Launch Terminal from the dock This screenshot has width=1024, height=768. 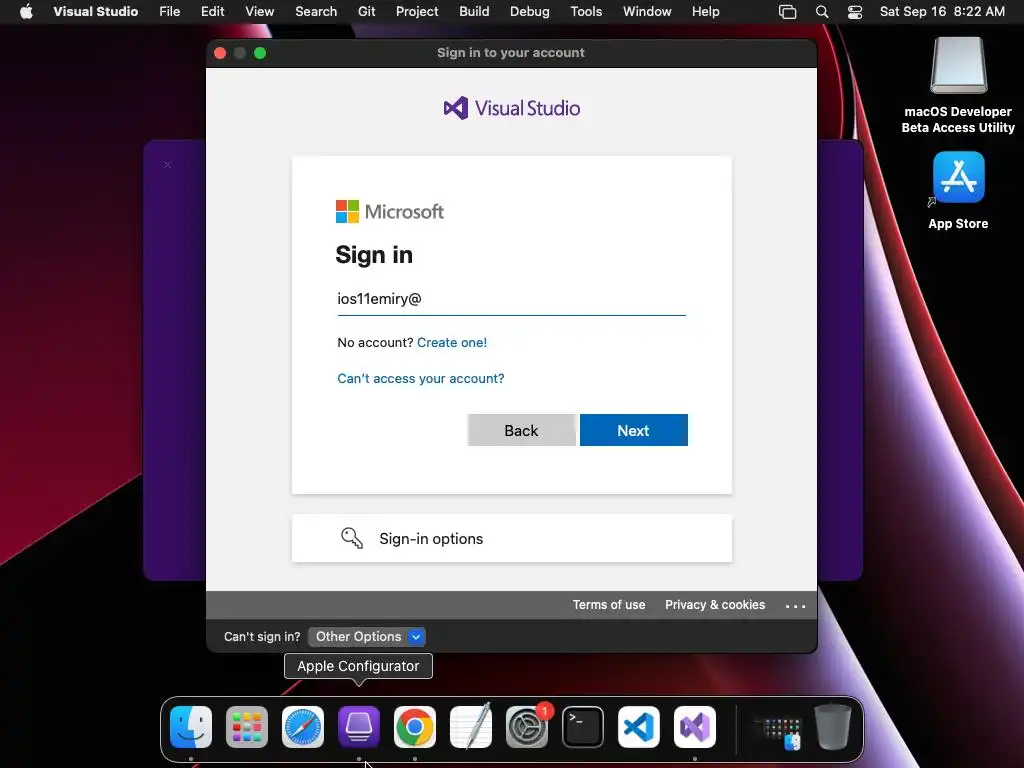583,727
